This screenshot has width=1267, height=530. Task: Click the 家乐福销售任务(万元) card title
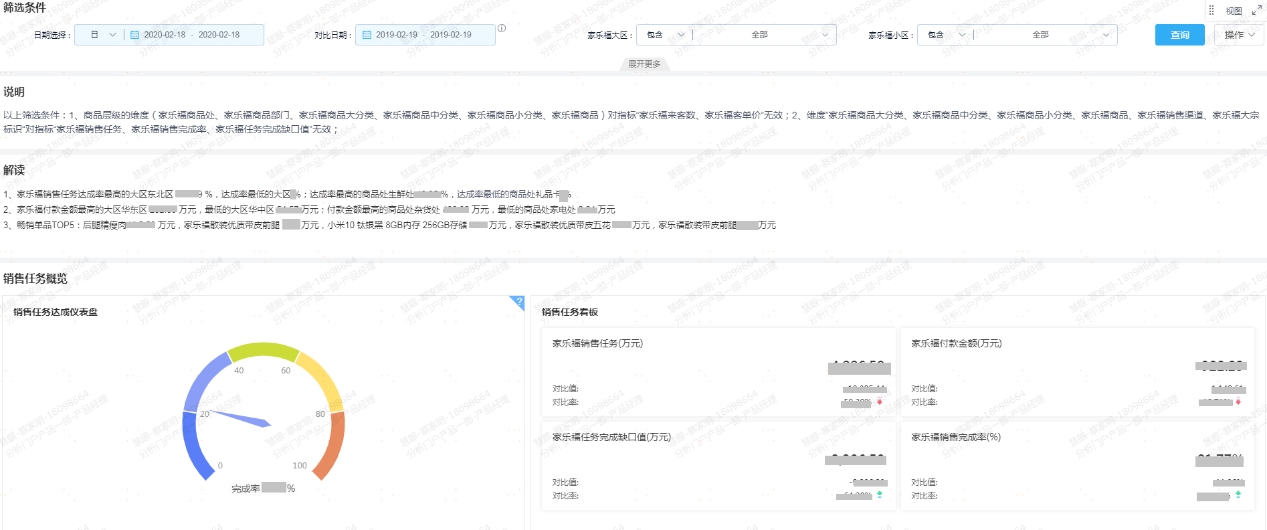click(597, 343)
